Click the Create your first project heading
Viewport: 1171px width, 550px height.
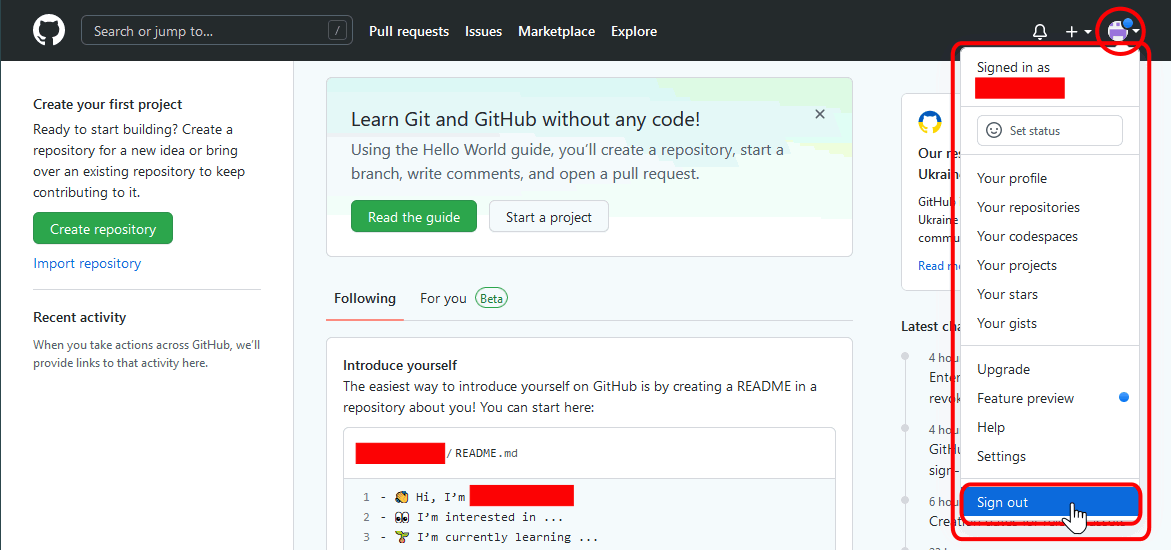[108, 105]
